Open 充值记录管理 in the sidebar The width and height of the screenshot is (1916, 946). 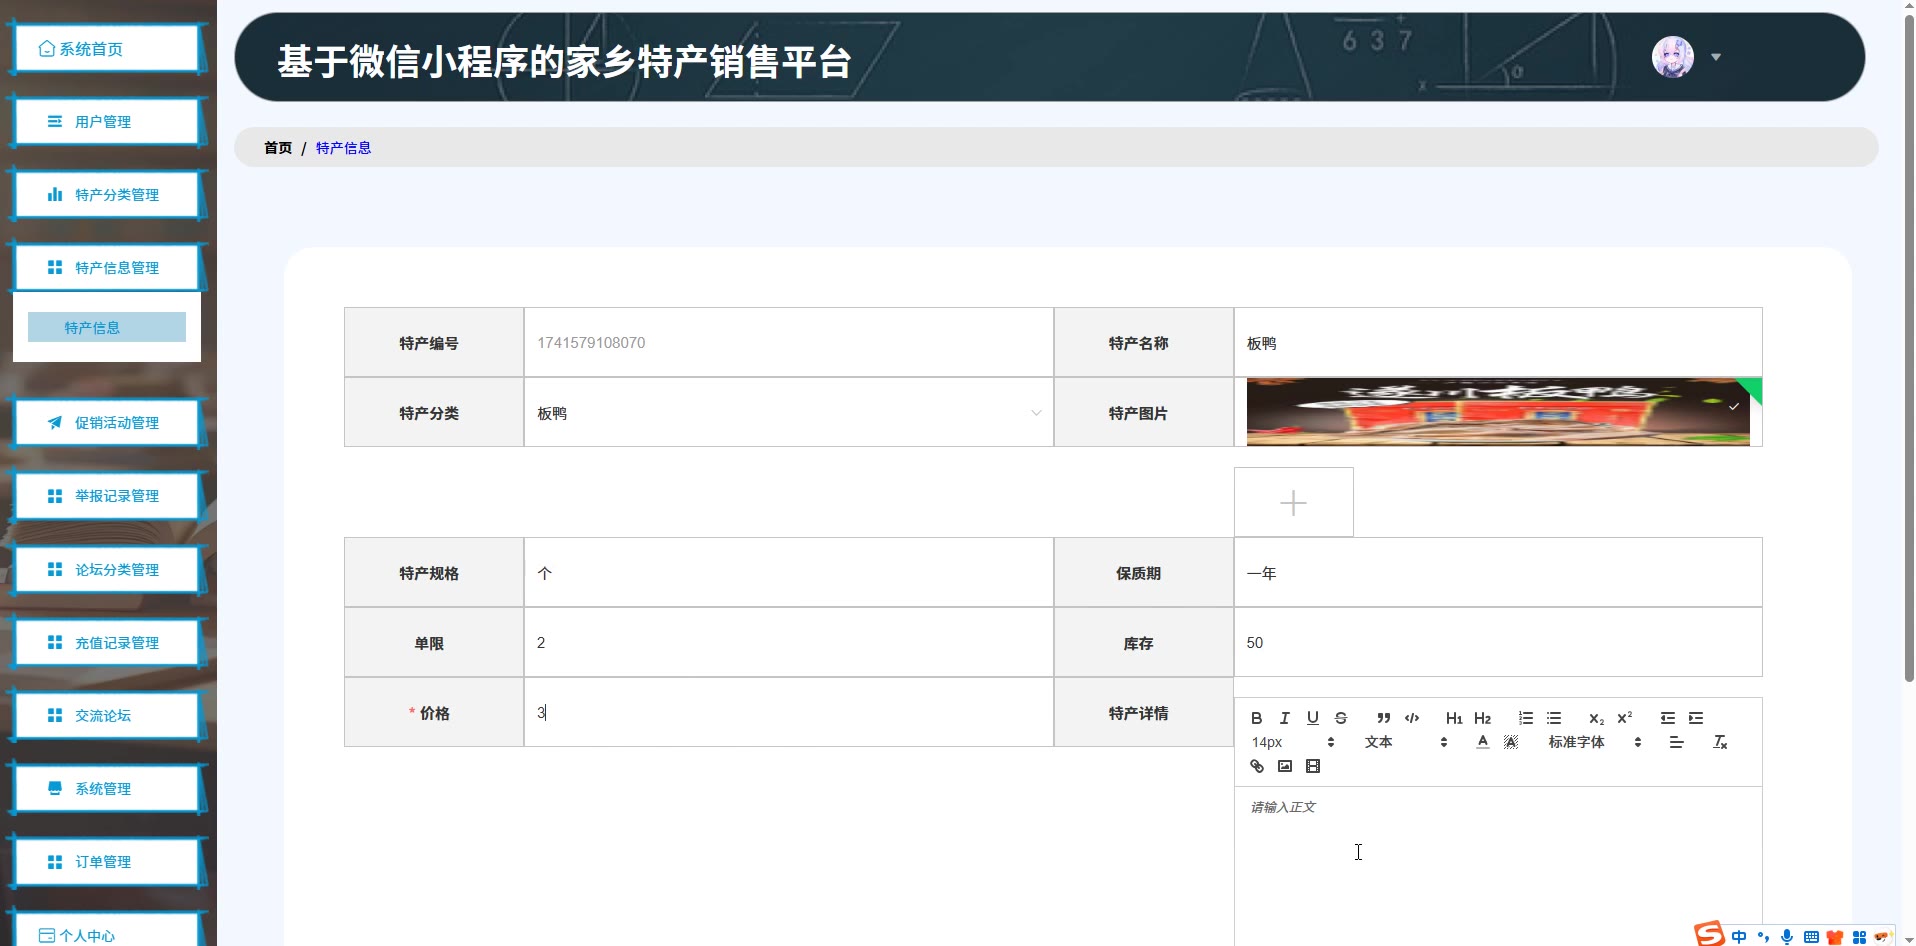tap(107, 642)
